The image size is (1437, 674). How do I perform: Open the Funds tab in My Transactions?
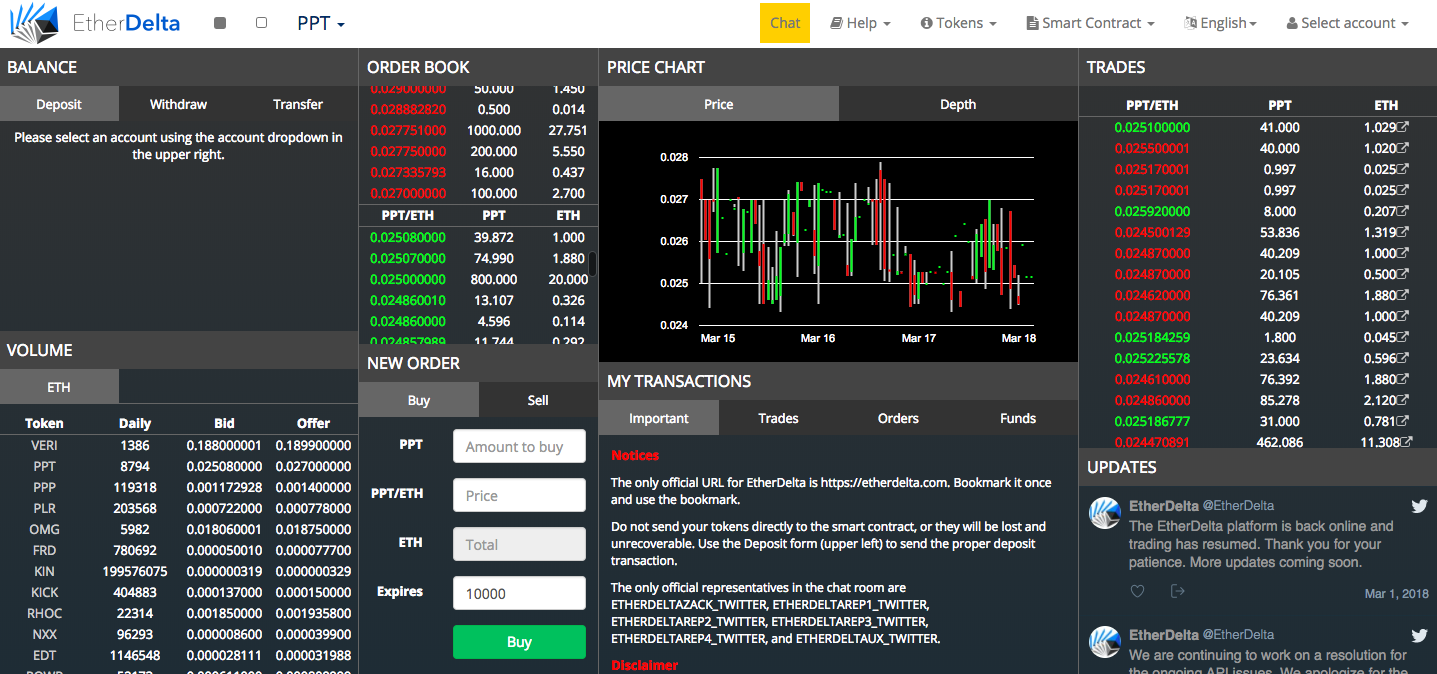(1018, 418)
